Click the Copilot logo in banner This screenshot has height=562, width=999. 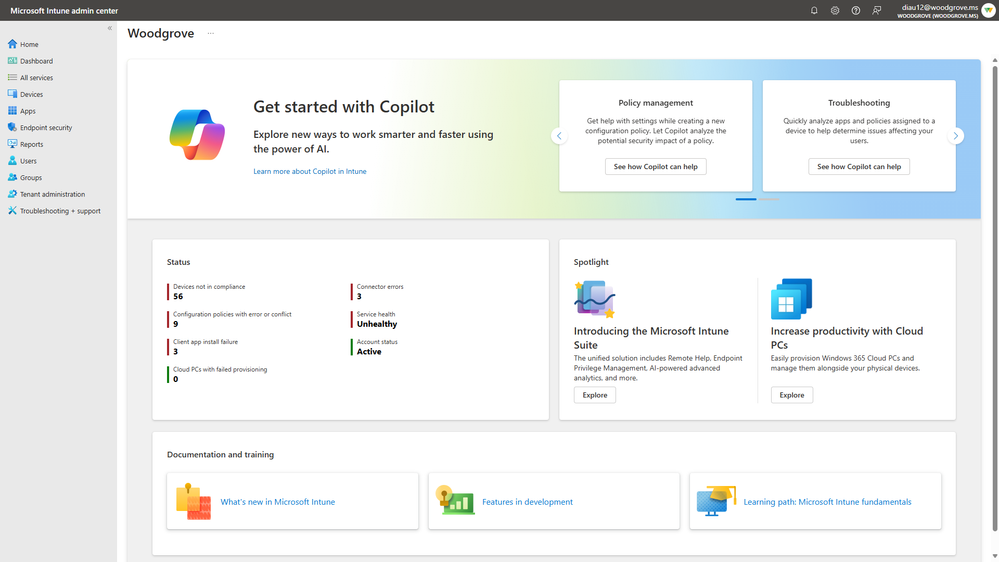198,134
